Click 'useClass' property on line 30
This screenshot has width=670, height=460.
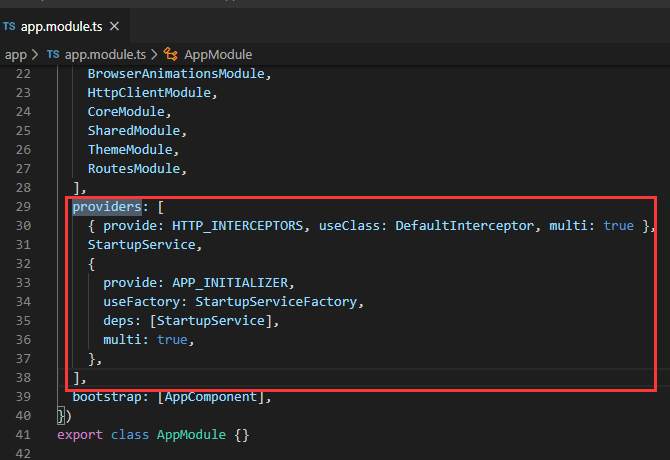coord(349,226)
